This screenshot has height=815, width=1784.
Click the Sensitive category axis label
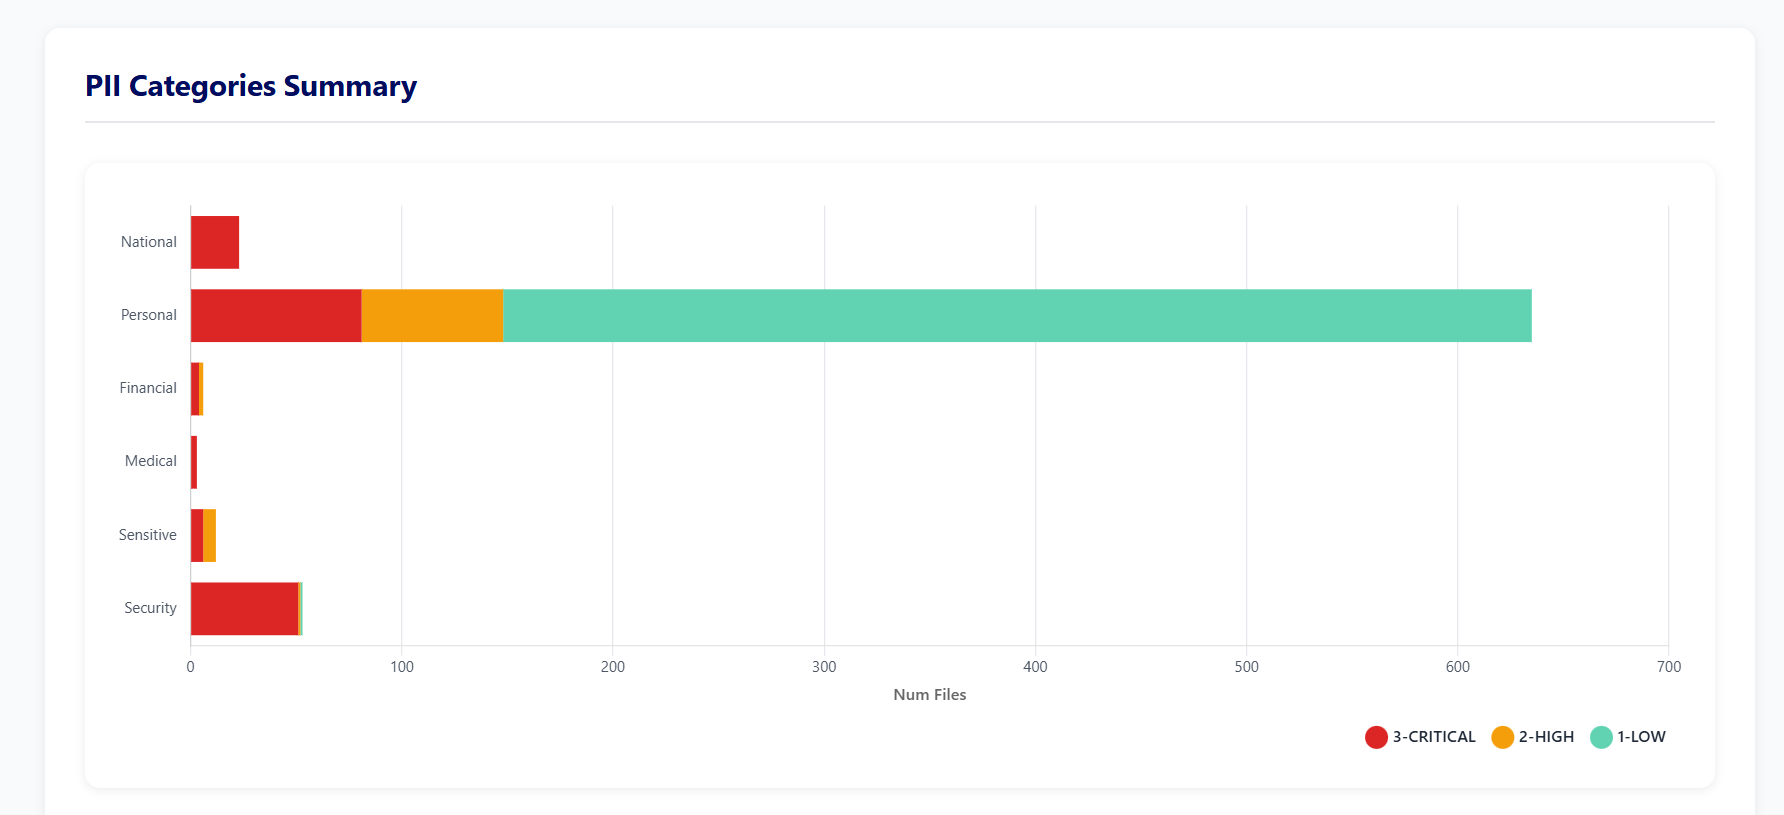[x=147, y=535]
